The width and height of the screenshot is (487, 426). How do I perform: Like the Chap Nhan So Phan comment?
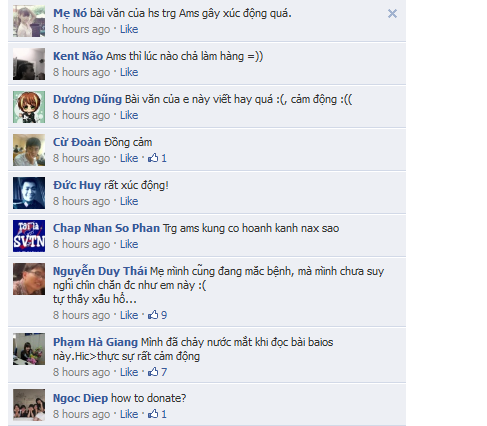click(x=129, y=244)
